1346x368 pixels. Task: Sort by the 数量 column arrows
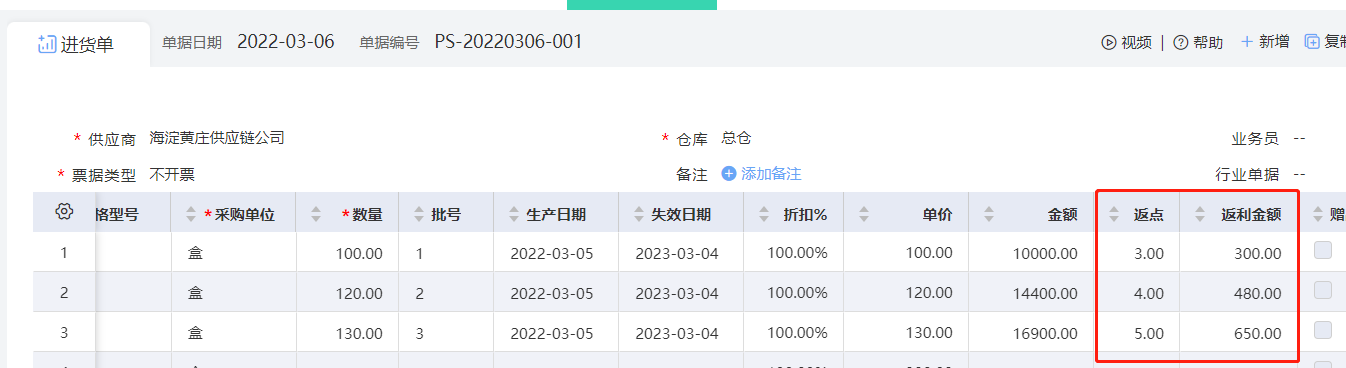click(317, 214)
